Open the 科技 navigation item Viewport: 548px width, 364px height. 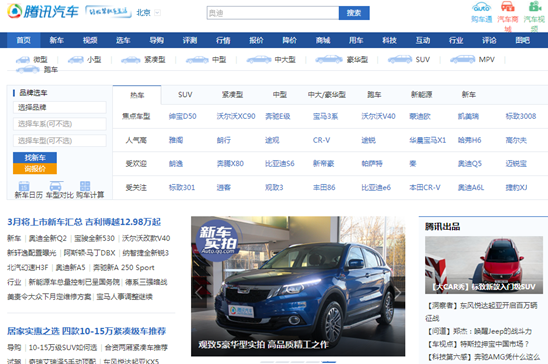click(389, 40)
